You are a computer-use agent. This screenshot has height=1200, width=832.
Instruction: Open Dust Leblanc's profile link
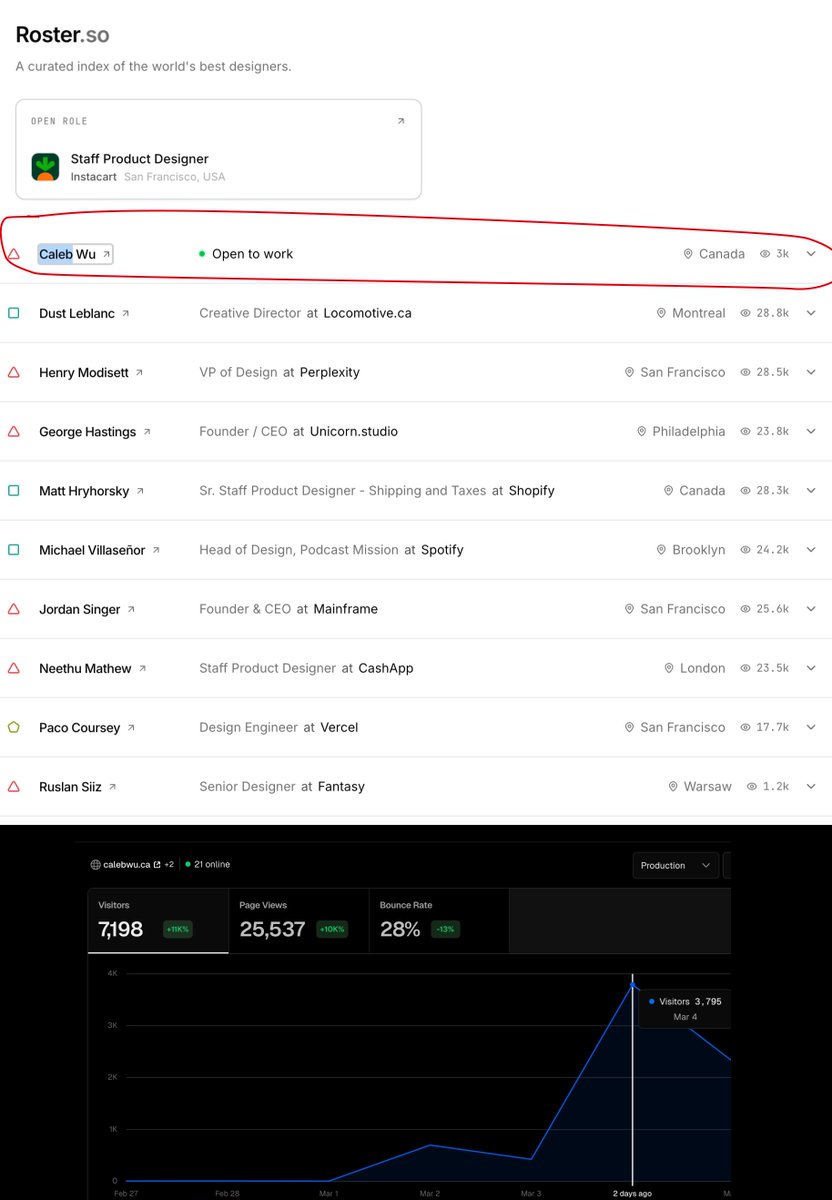[x=84, y=313]
